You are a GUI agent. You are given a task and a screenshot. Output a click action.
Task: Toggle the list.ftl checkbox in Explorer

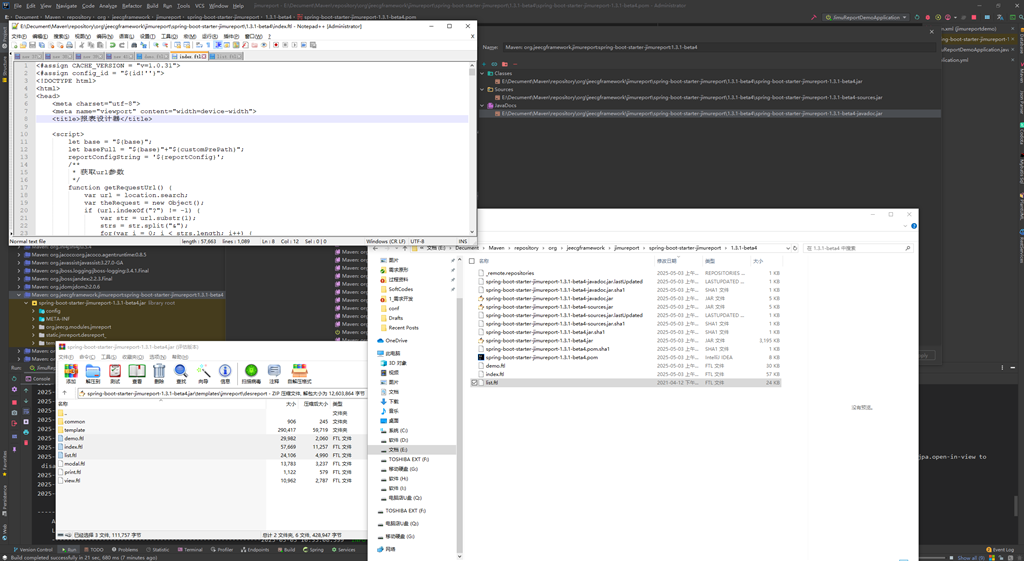[475, 383]
